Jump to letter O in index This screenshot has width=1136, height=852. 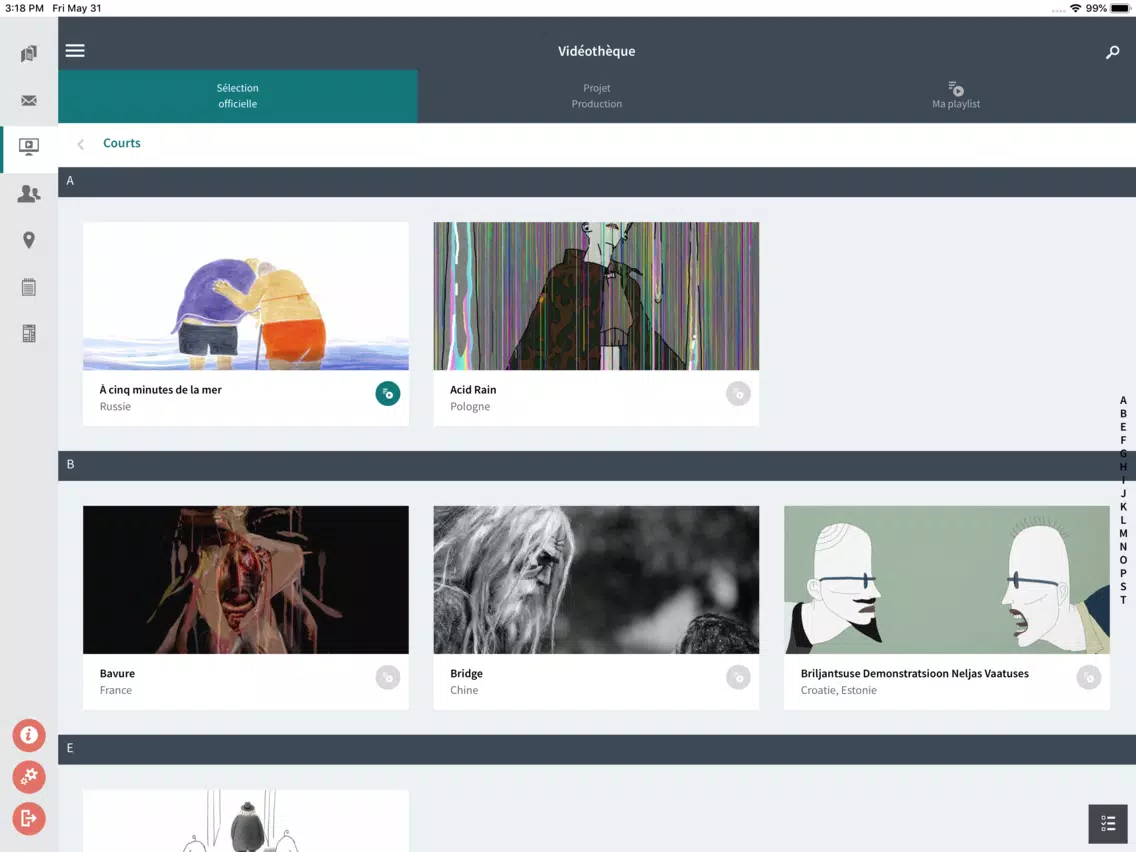click(x=1123, y=560)
